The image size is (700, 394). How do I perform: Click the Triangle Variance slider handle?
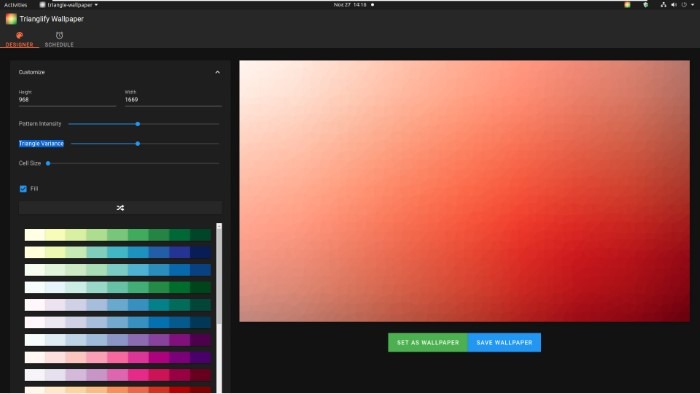(138, 144)
